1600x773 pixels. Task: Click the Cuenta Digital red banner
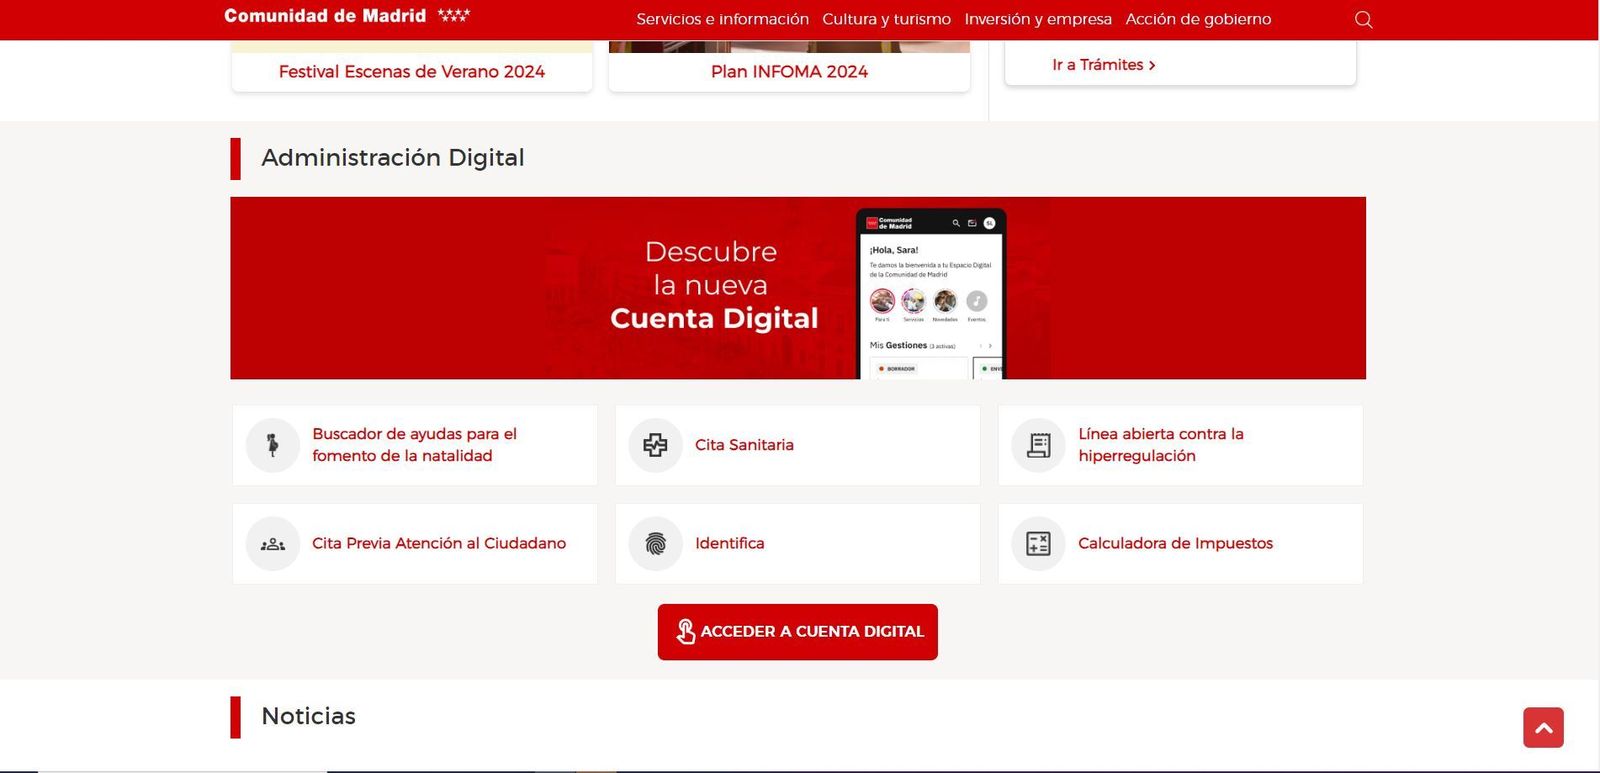(798, 288)
